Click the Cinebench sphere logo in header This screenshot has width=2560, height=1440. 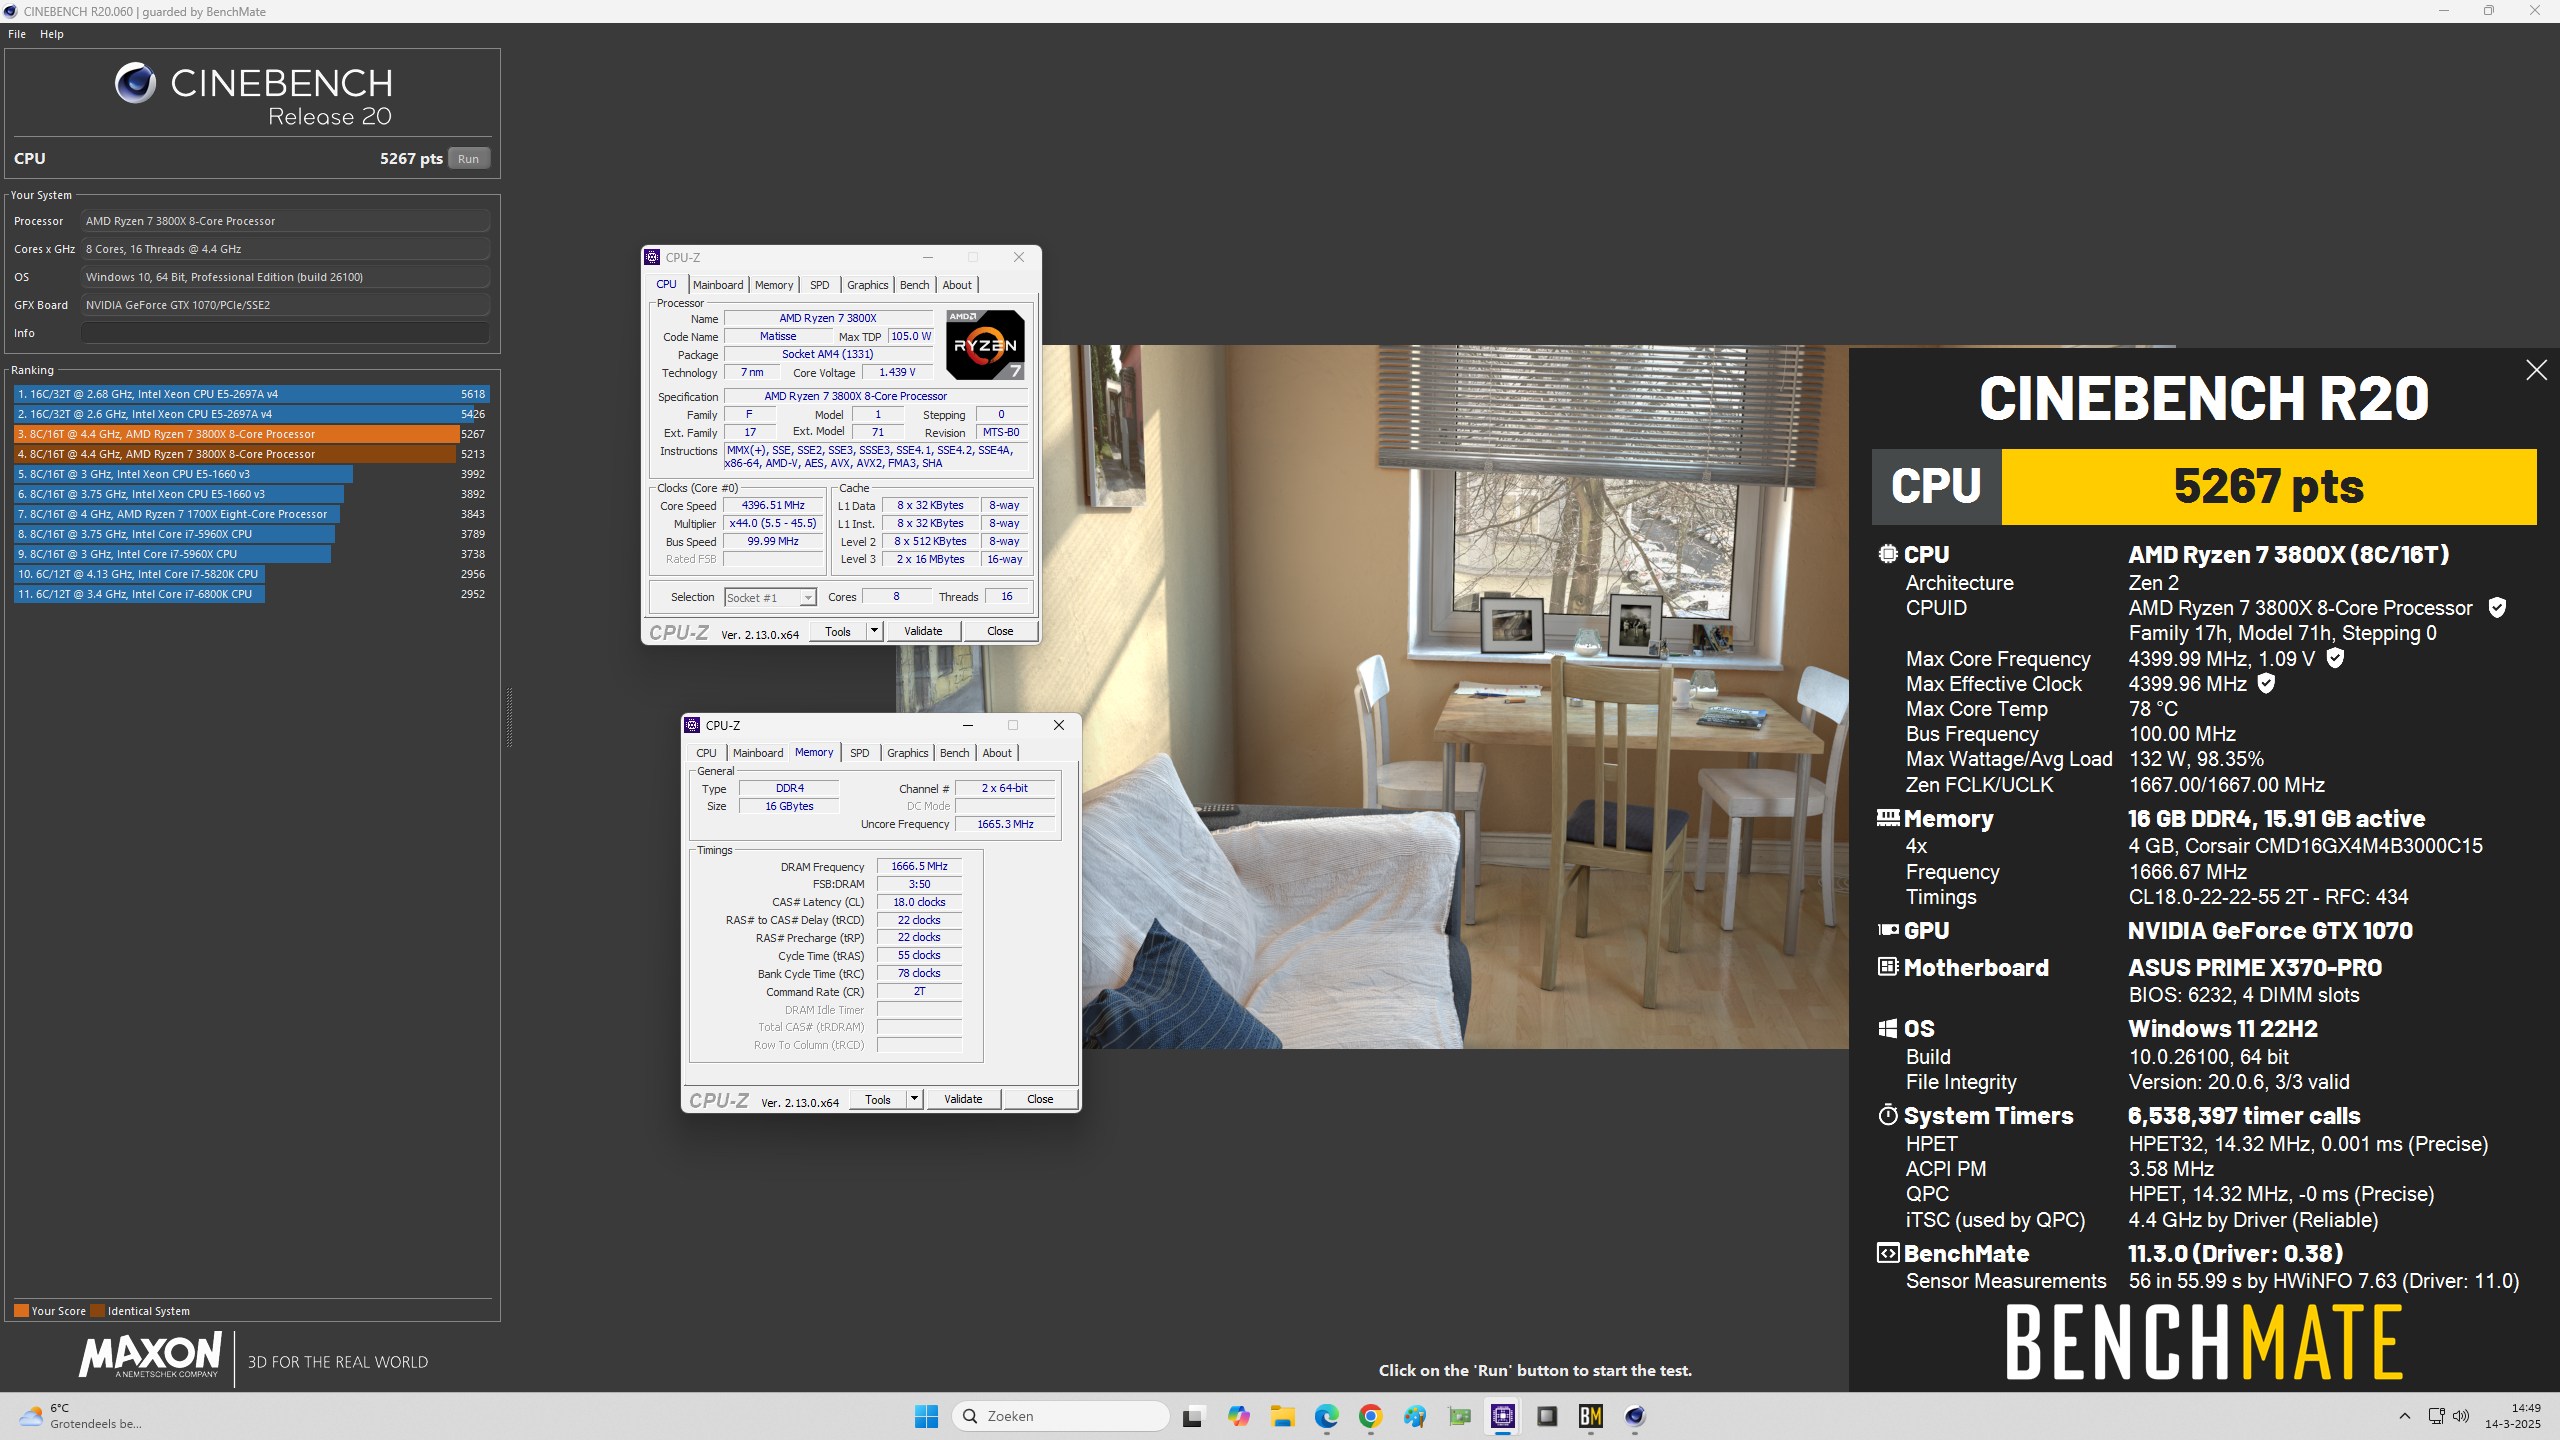135,83
